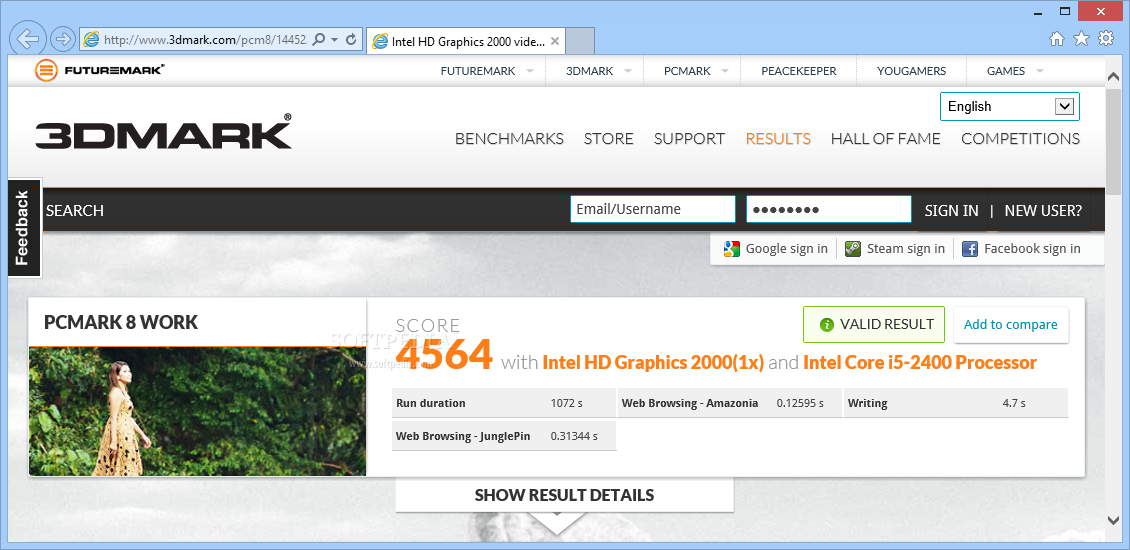1130x550 pixels.
Task: Focus the Email/Username field
Action: [653, 209]
